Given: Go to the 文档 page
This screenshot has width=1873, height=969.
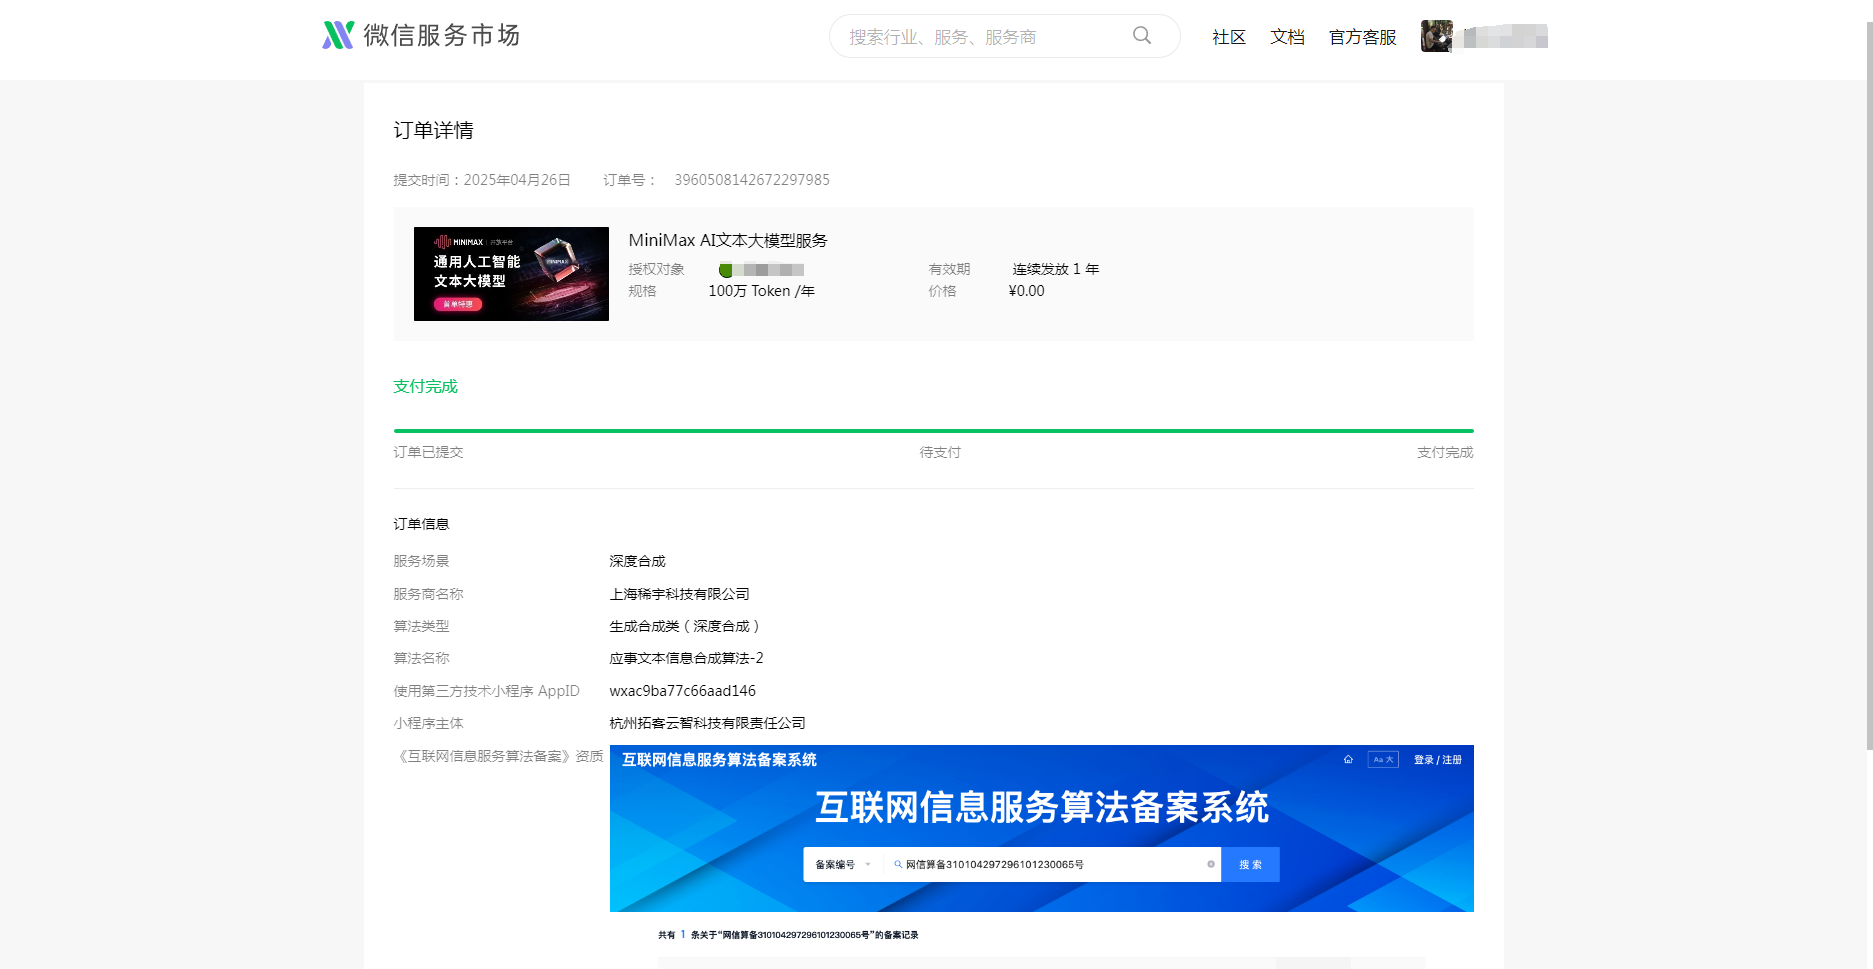Looking at the screenshot, I should click(1287, 37).
